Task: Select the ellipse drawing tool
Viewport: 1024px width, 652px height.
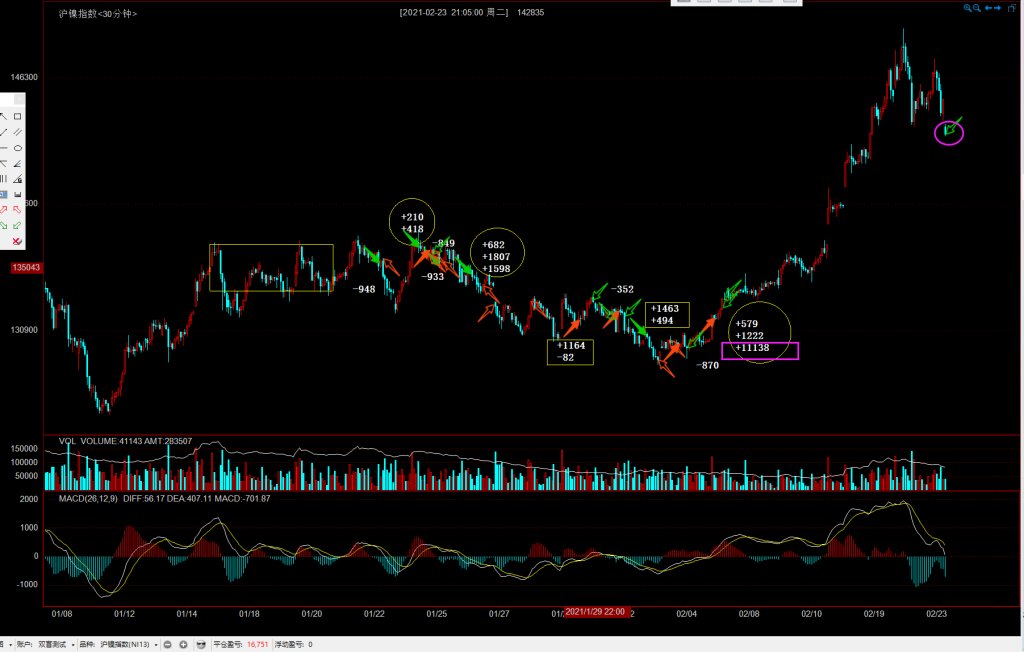Action: click(x=18, y=148)
